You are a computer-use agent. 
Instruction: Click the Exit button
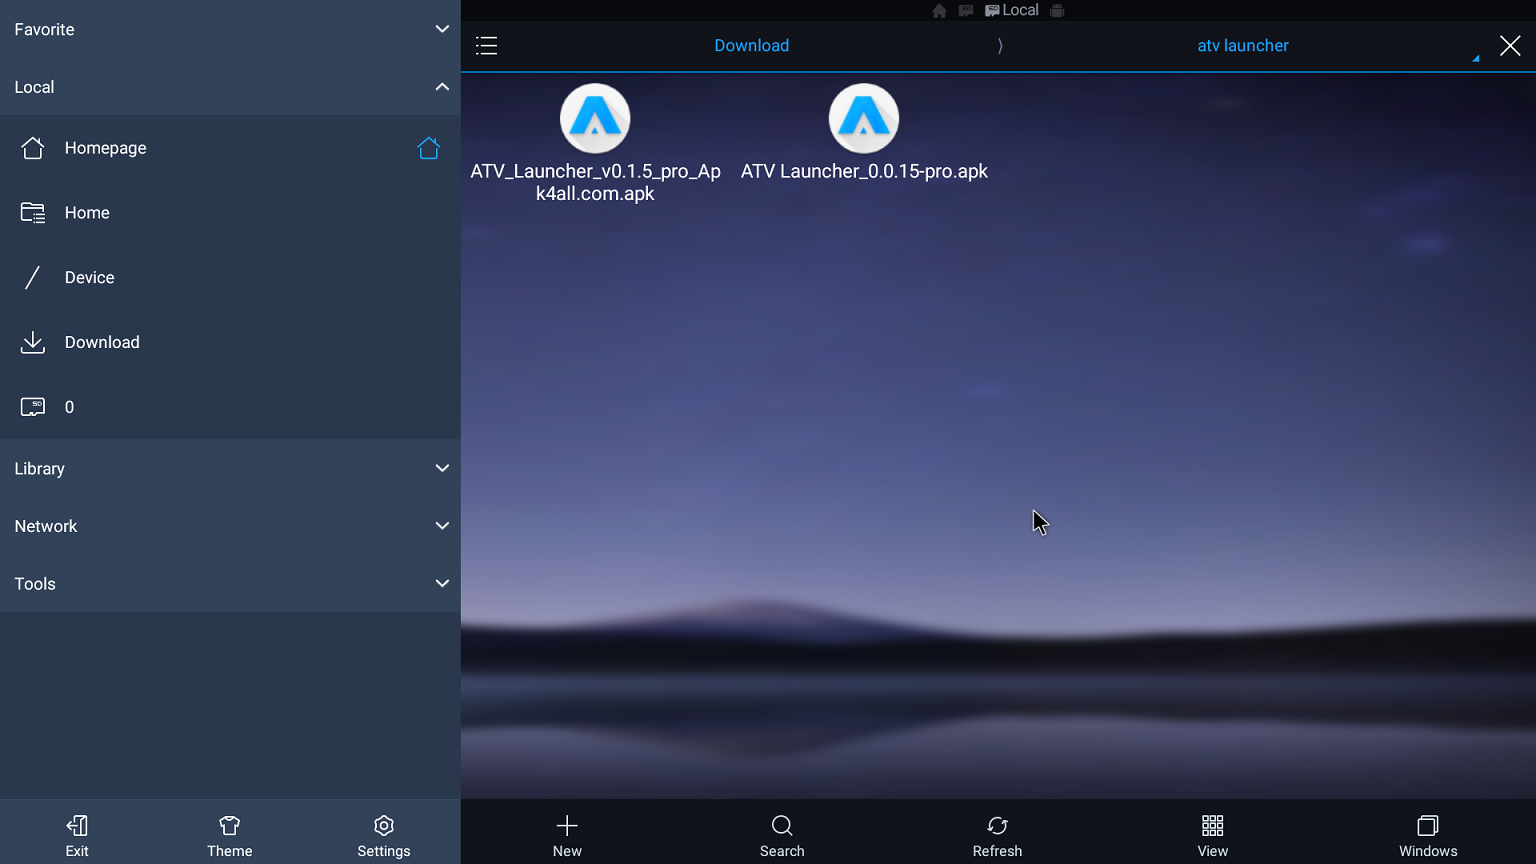(x=77, y=835)
